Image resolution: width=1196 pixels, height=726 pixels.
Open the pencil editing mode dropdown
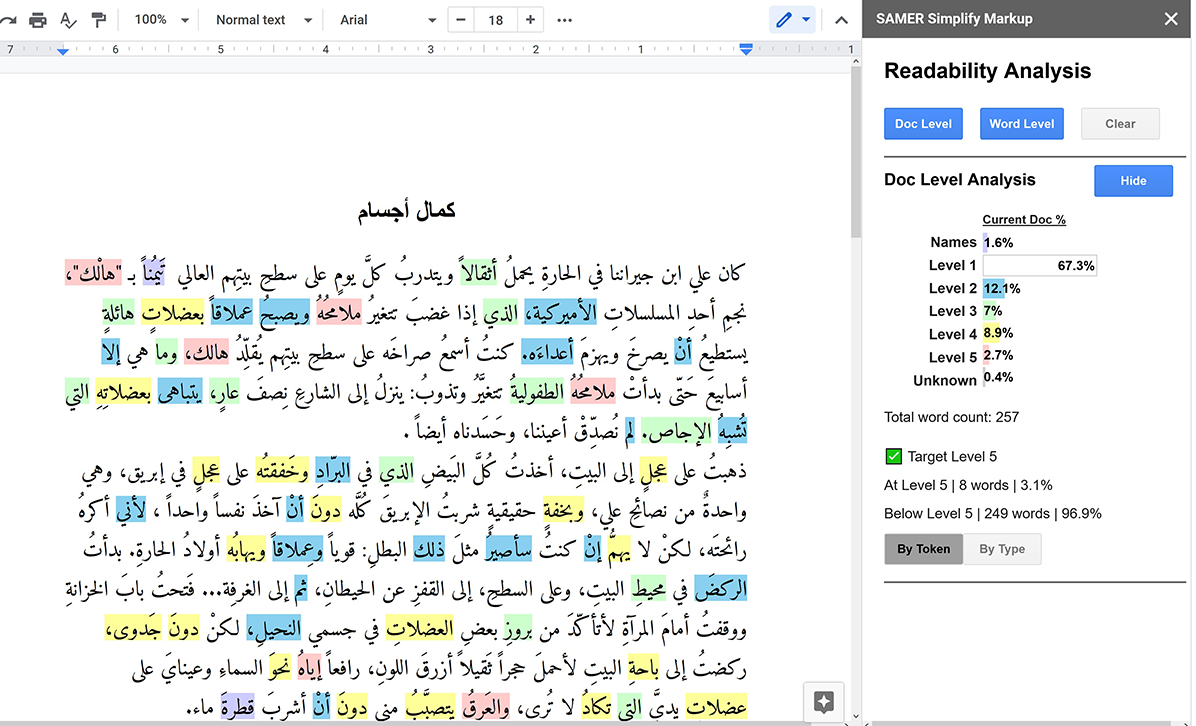(x=793, y=20)
